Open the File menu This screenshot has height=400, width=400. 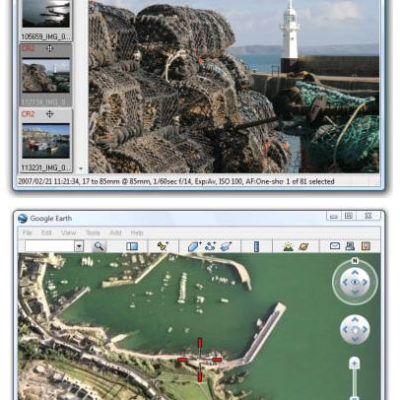27,233
